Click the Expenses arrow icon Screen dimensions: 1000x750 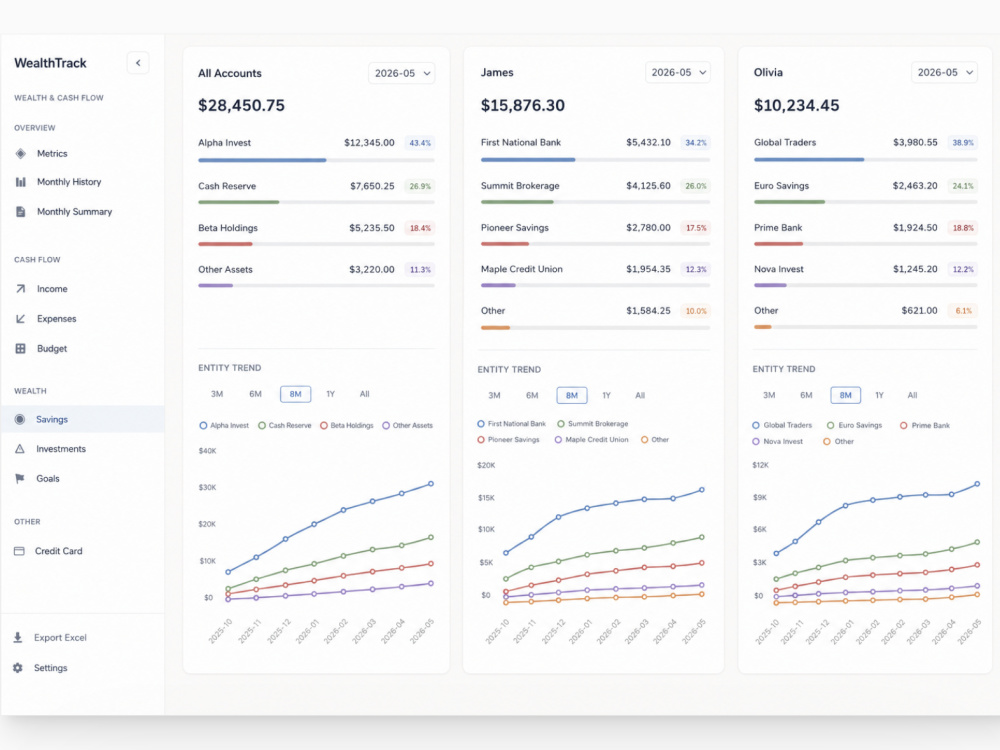[20, 319]
